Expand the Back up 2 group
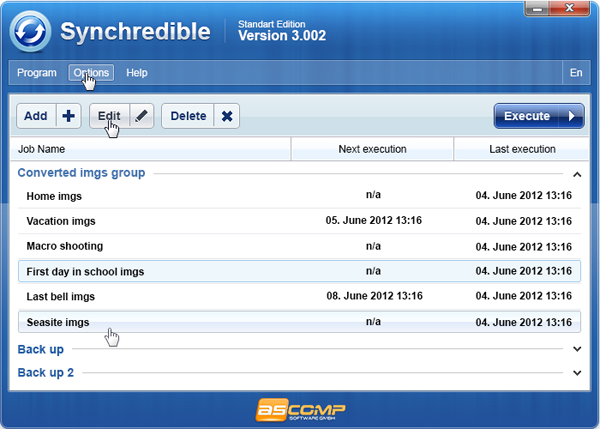The width and height of the screenshot is (600, 429). point(576,373)
